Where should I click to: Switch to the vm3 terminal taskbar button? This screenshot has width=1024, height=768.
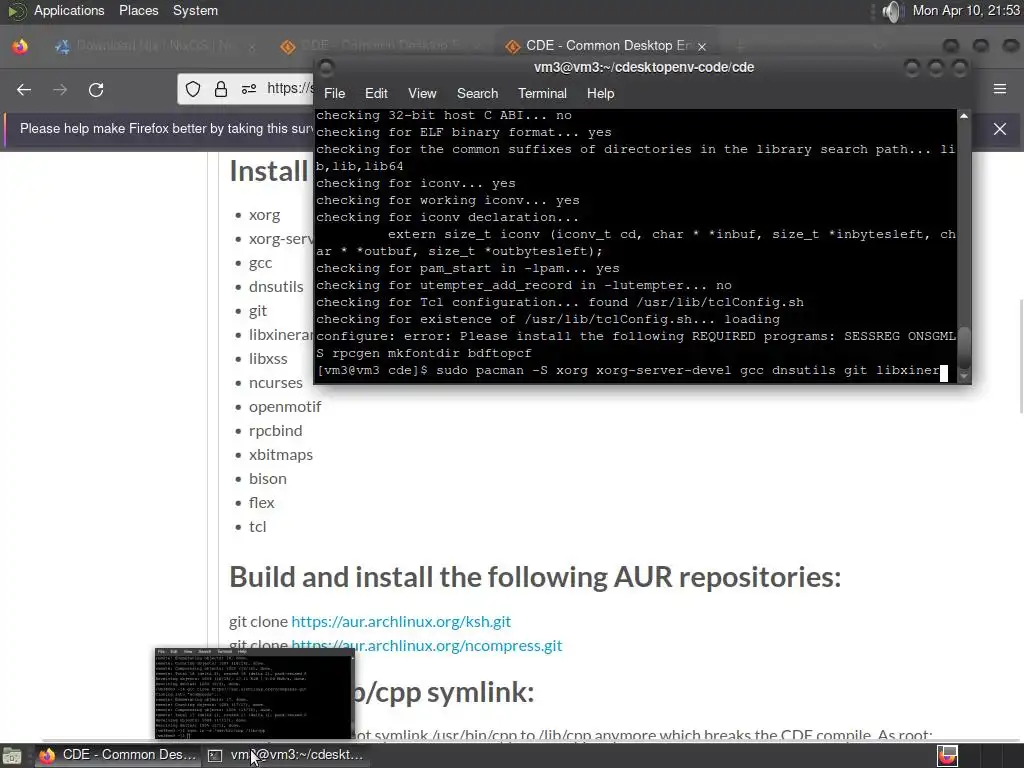coord(285,755)
